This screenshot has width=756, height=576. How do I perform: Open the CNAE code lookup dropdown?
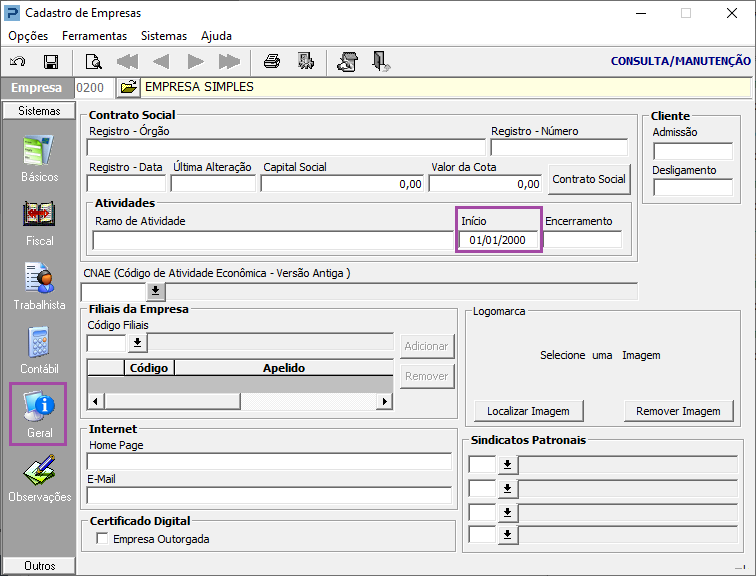pyautogui.click(x=155, y=292)
